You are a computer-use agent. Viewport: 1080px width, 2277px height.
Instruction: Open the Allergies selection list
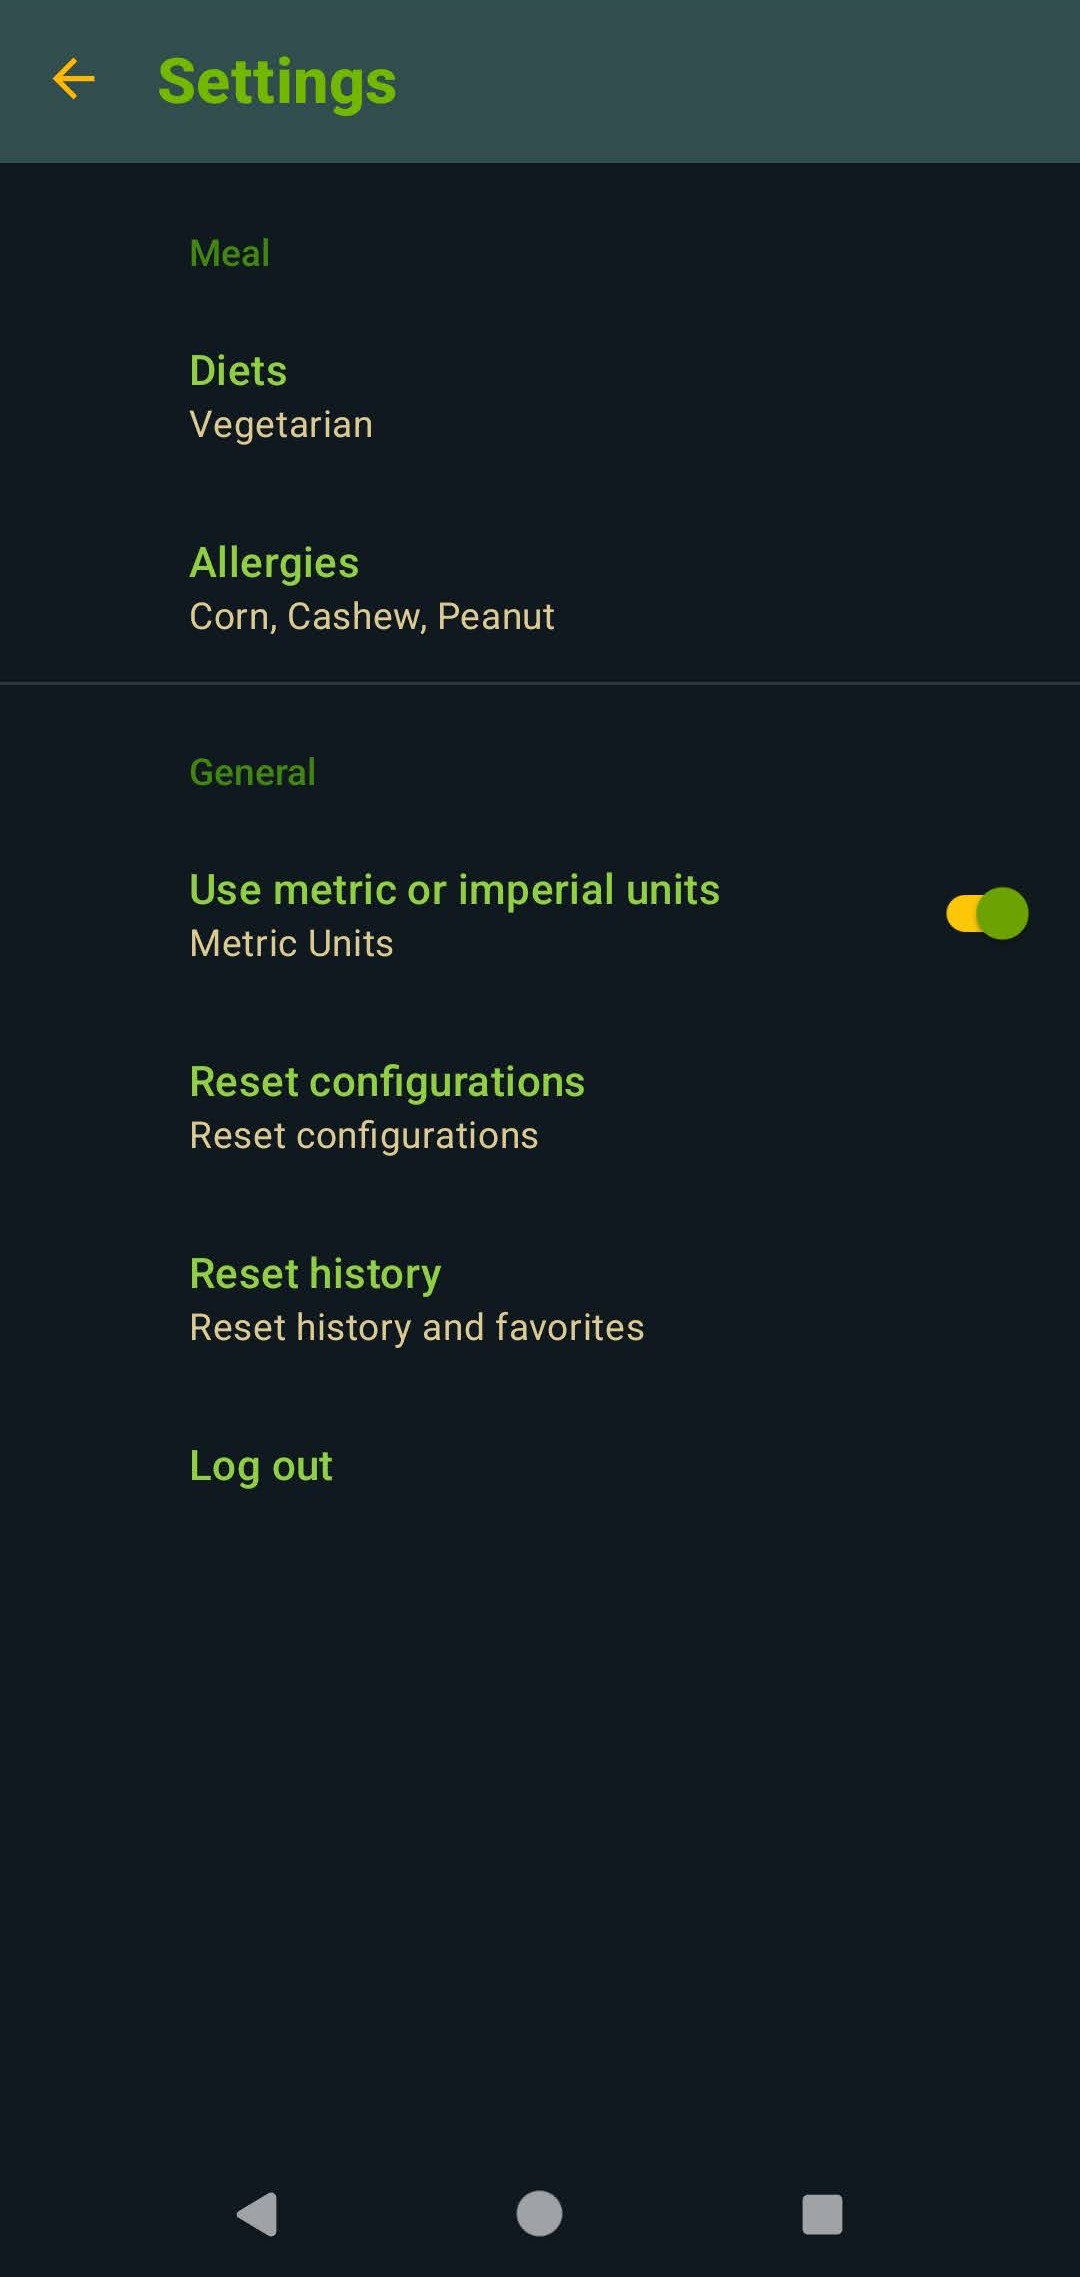pos(274,563)
